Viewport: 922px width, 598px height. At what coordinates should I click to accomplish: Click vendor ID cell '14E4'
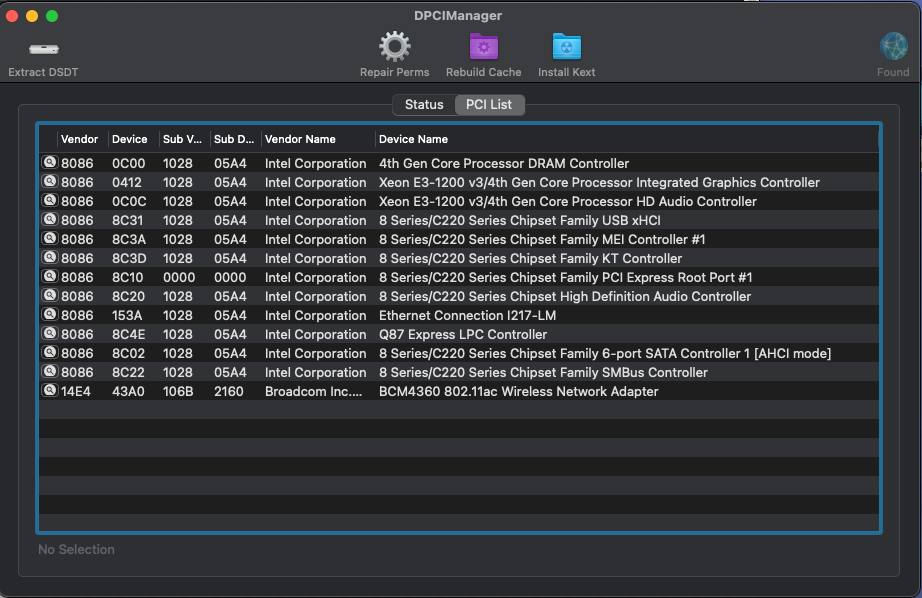pos(76,391)
